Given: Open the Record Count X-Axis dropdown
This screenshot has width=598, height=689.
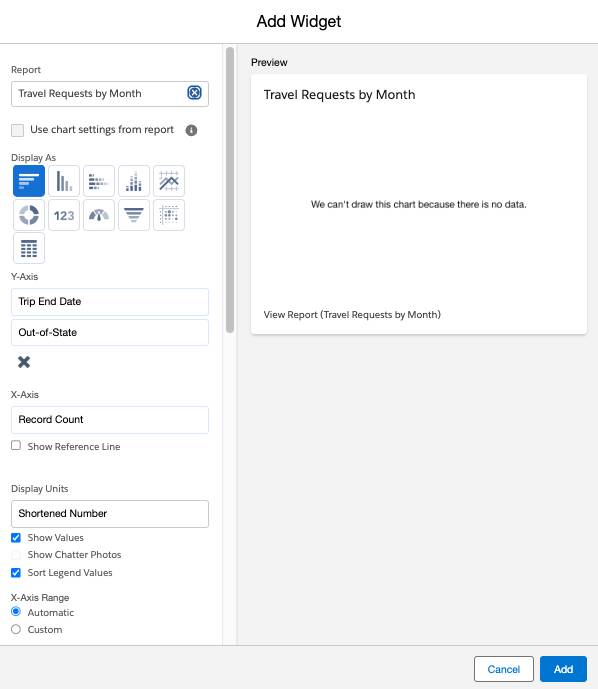Looking at the screenshot, I should [x=110, y=420].
